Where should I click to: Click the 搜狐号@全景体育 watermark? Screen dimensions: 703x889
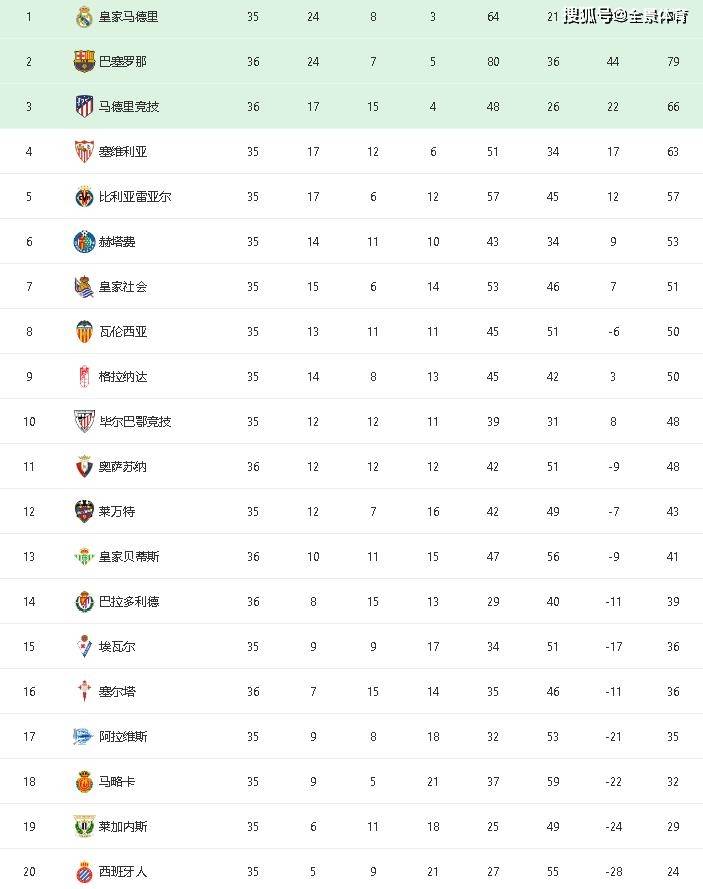pos(625,16)
